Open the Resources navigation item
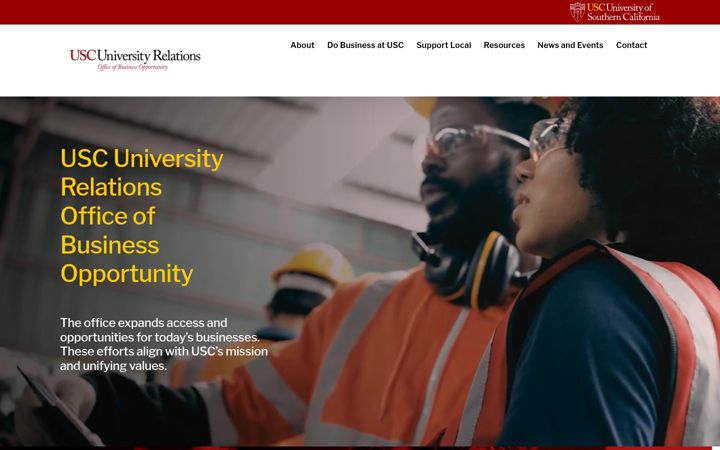The height and width of the screenshot is (450, 720). click(504, 45)
